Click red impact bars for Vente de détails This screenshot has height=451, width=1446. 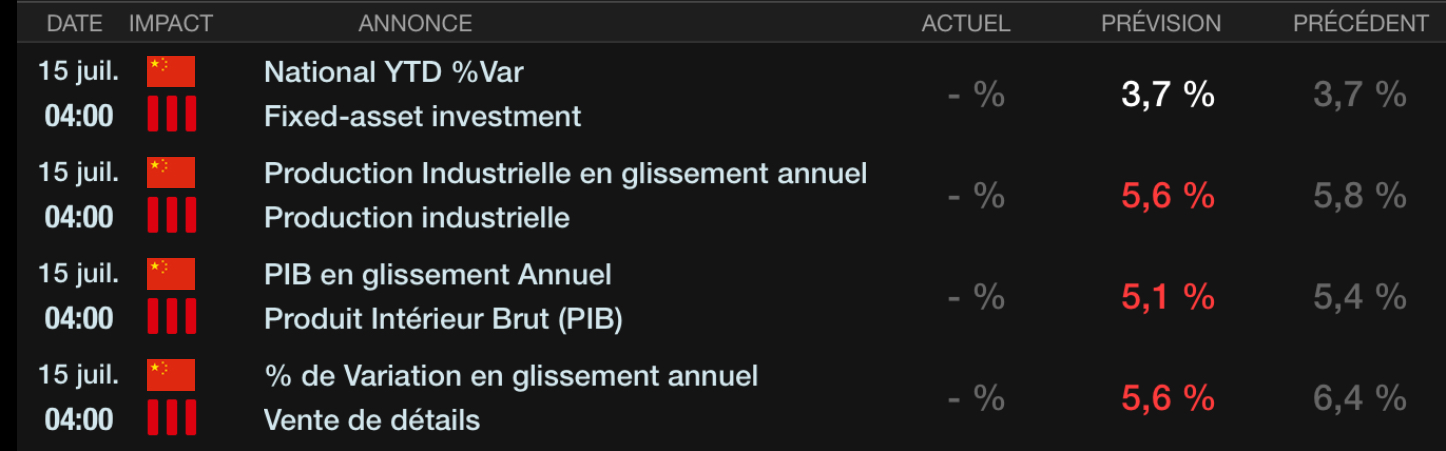click(x=171, y=418)
